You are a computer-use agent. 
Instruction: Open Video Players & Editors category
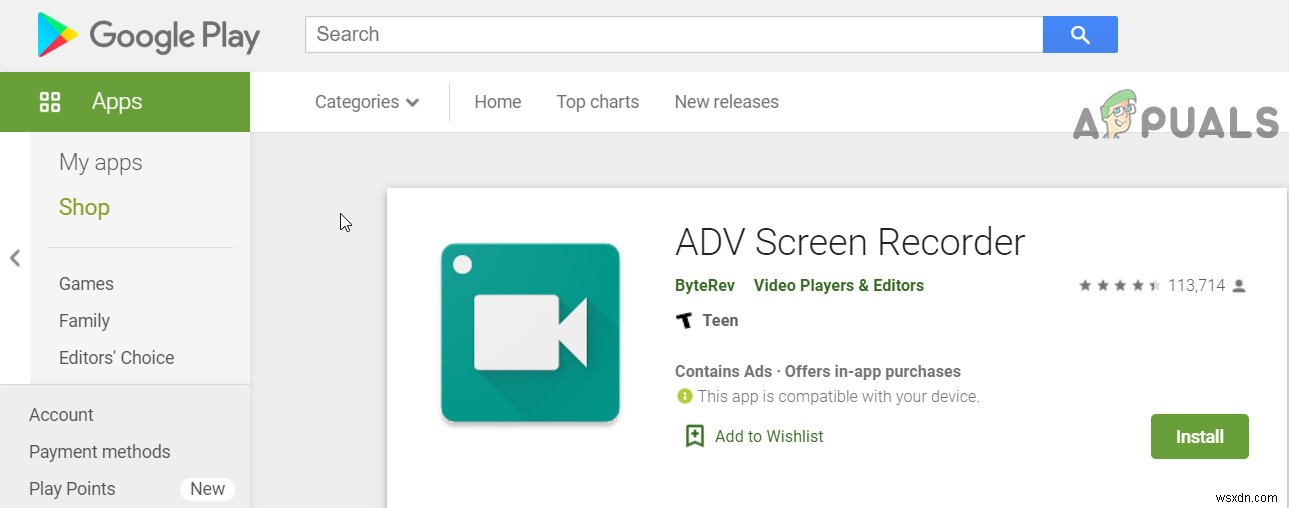(839, 285)
